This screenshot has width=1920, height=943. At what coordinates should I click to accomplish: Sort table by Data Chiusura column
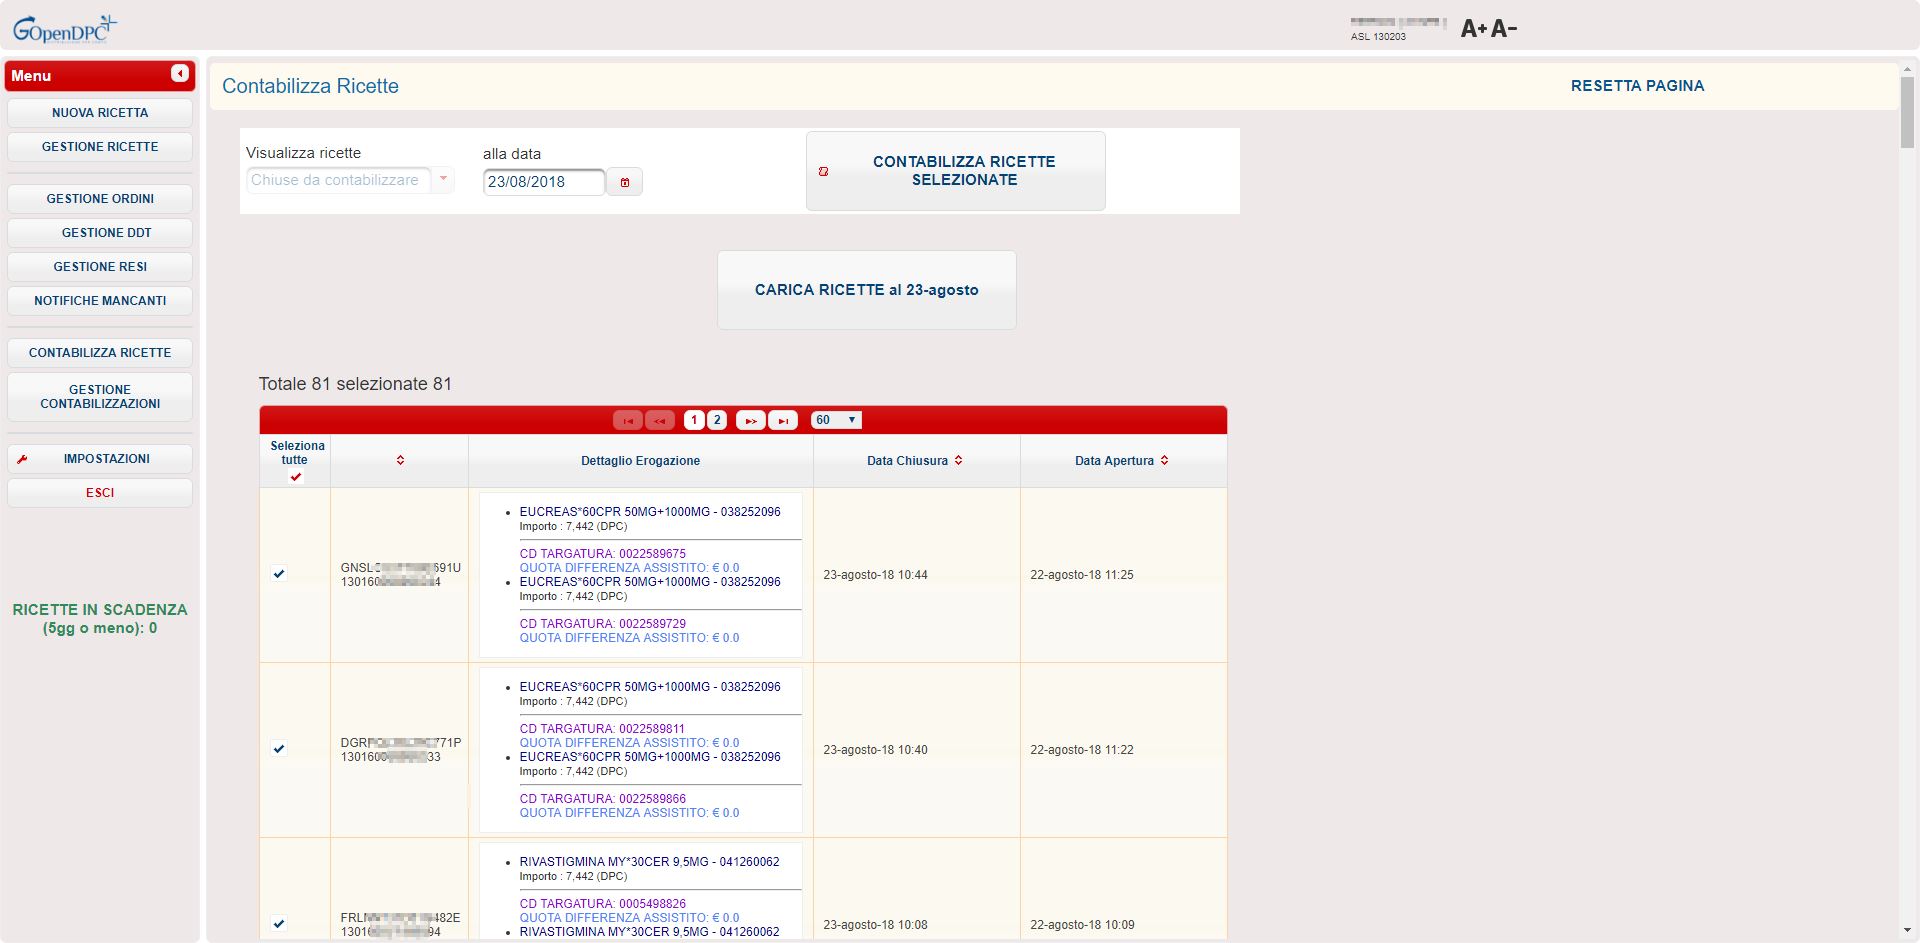(x=914, y=461)
